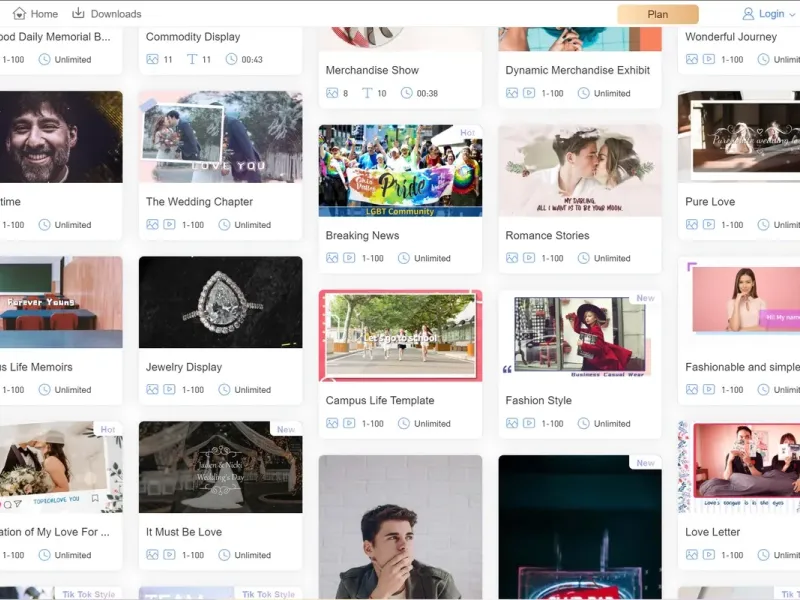The width and height of the screenshot is (800, 600).
Task: Select the Jewelry Display ring thumbnail
Action: [220, 302]
